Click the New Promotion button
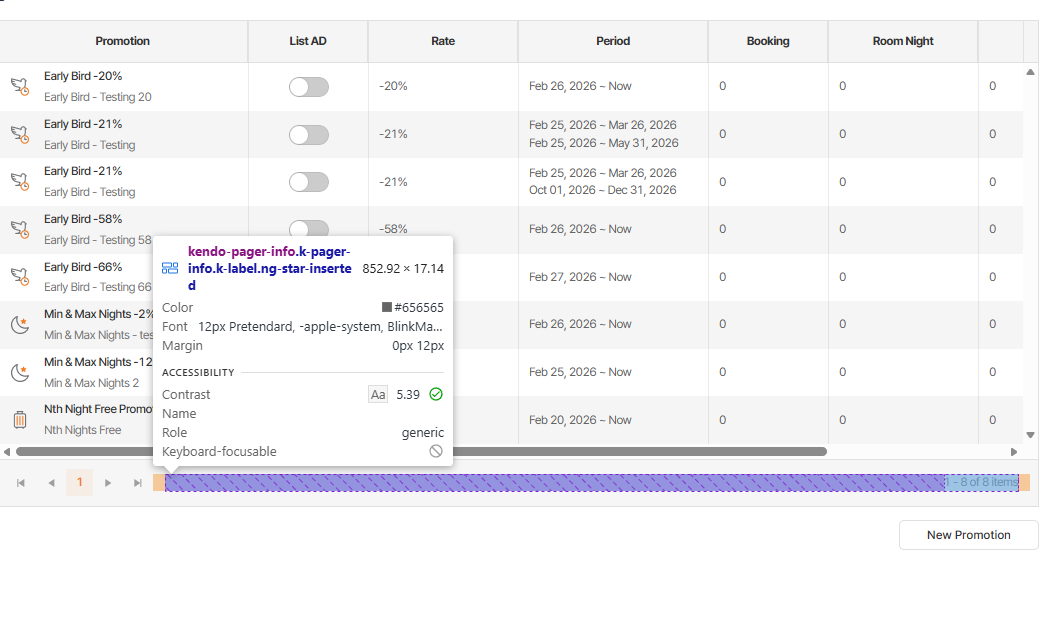The image size is (1049, 632). pos(968,535)
